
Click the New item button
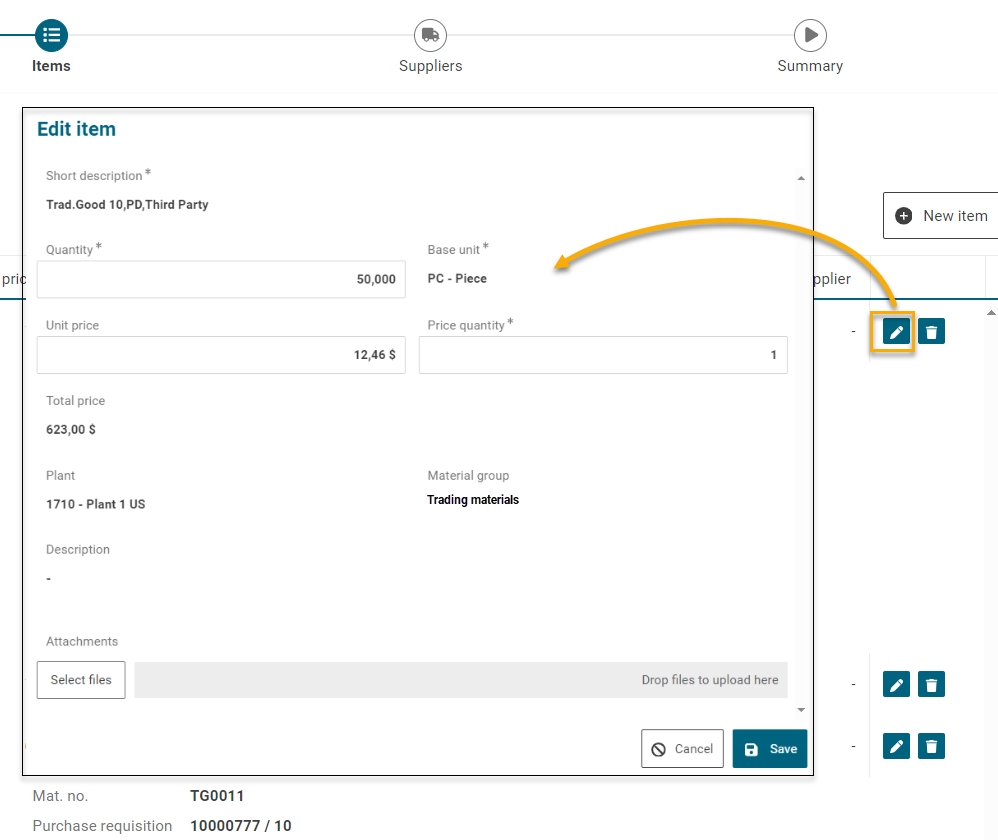point(940,216)
